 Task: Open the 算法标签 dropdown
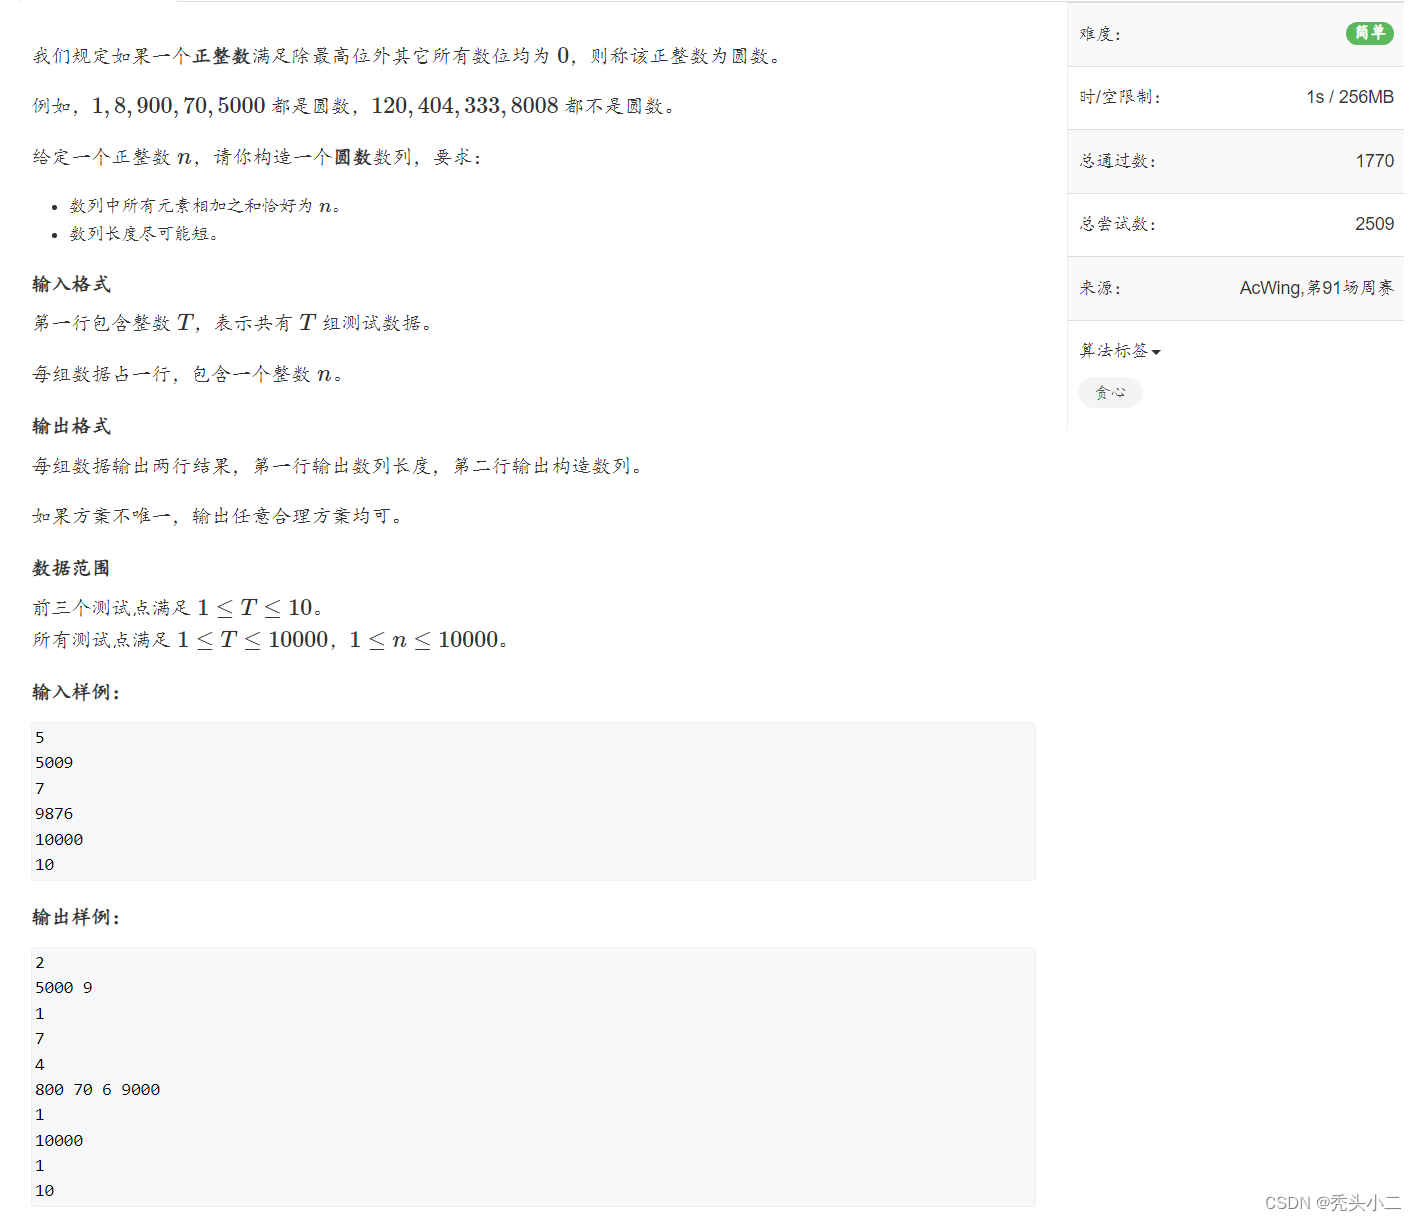click(x=1113, y=351)
